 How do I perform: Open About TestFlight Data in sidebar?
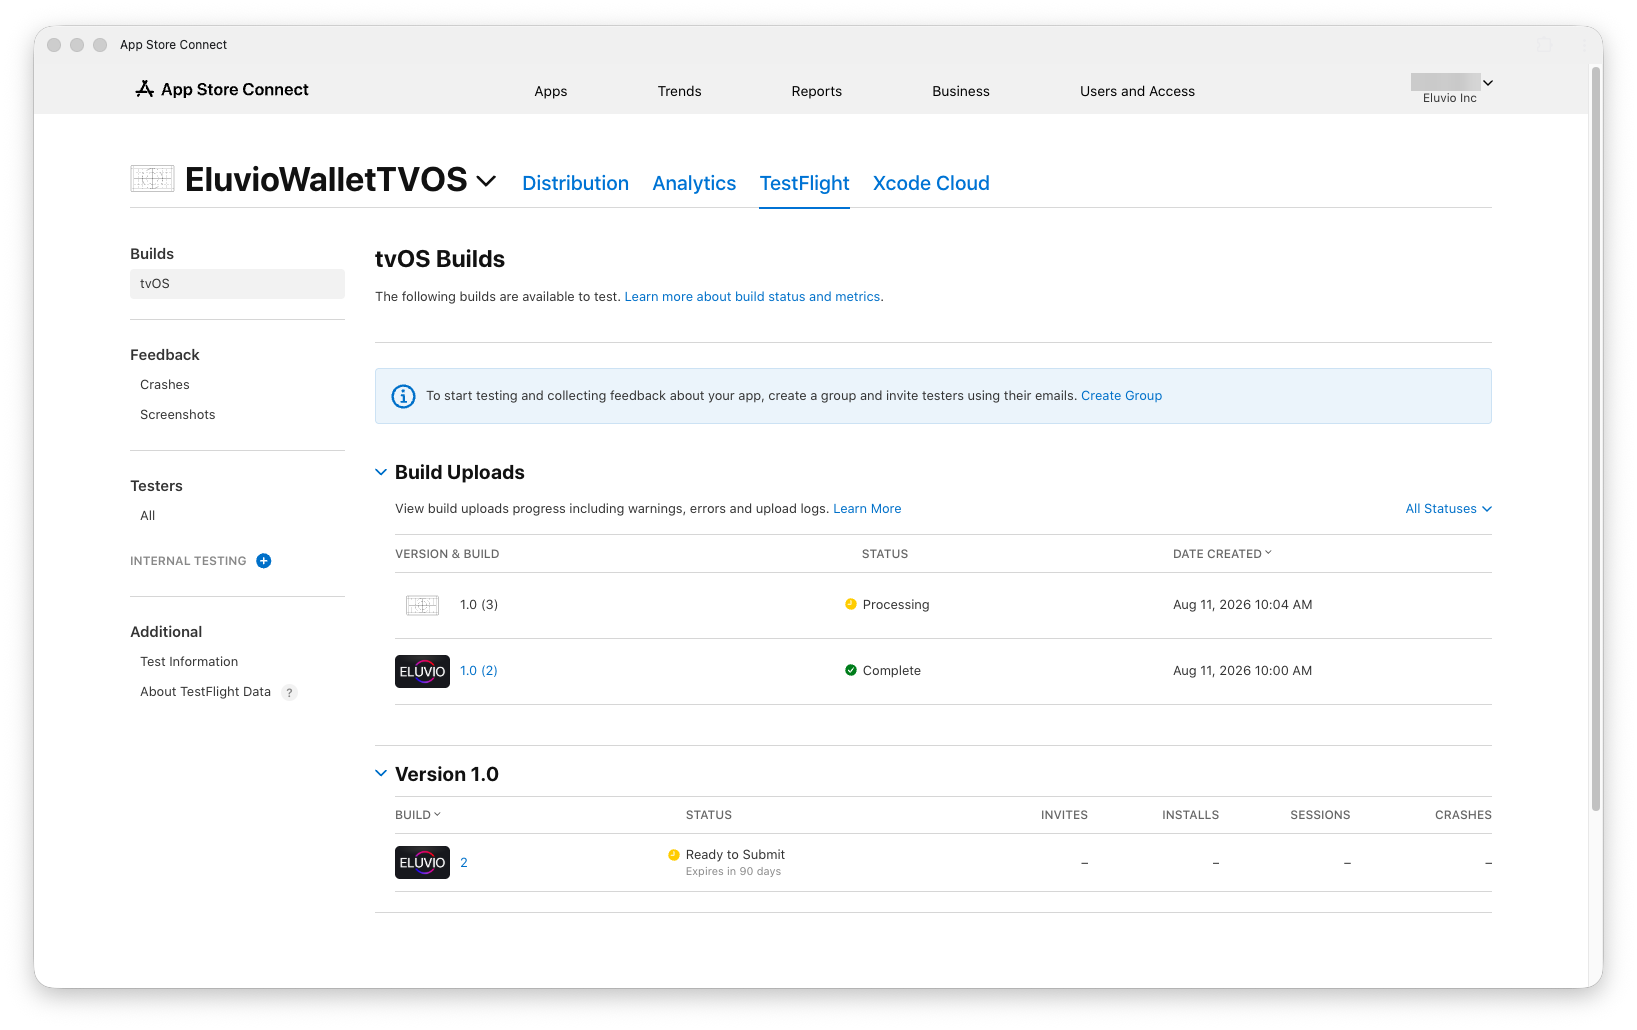click(205, 692)
